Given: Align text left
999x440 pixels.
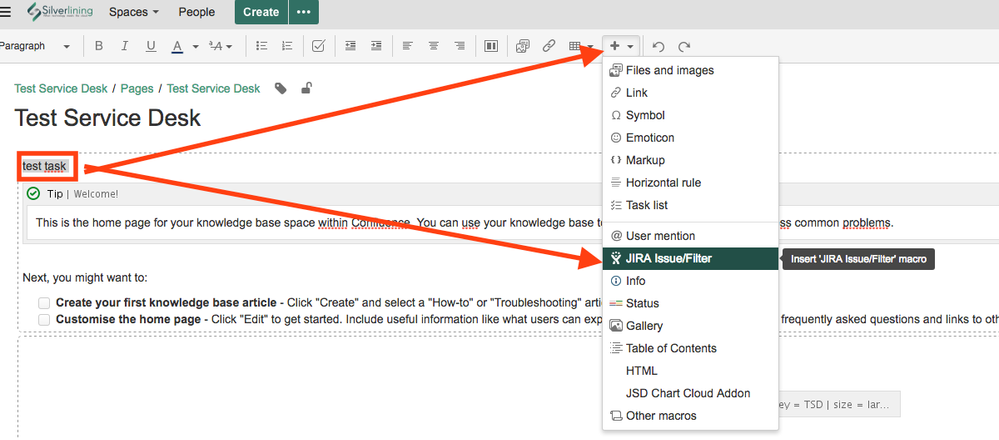Looking at the screenshot, I should [x=408, y=46].
